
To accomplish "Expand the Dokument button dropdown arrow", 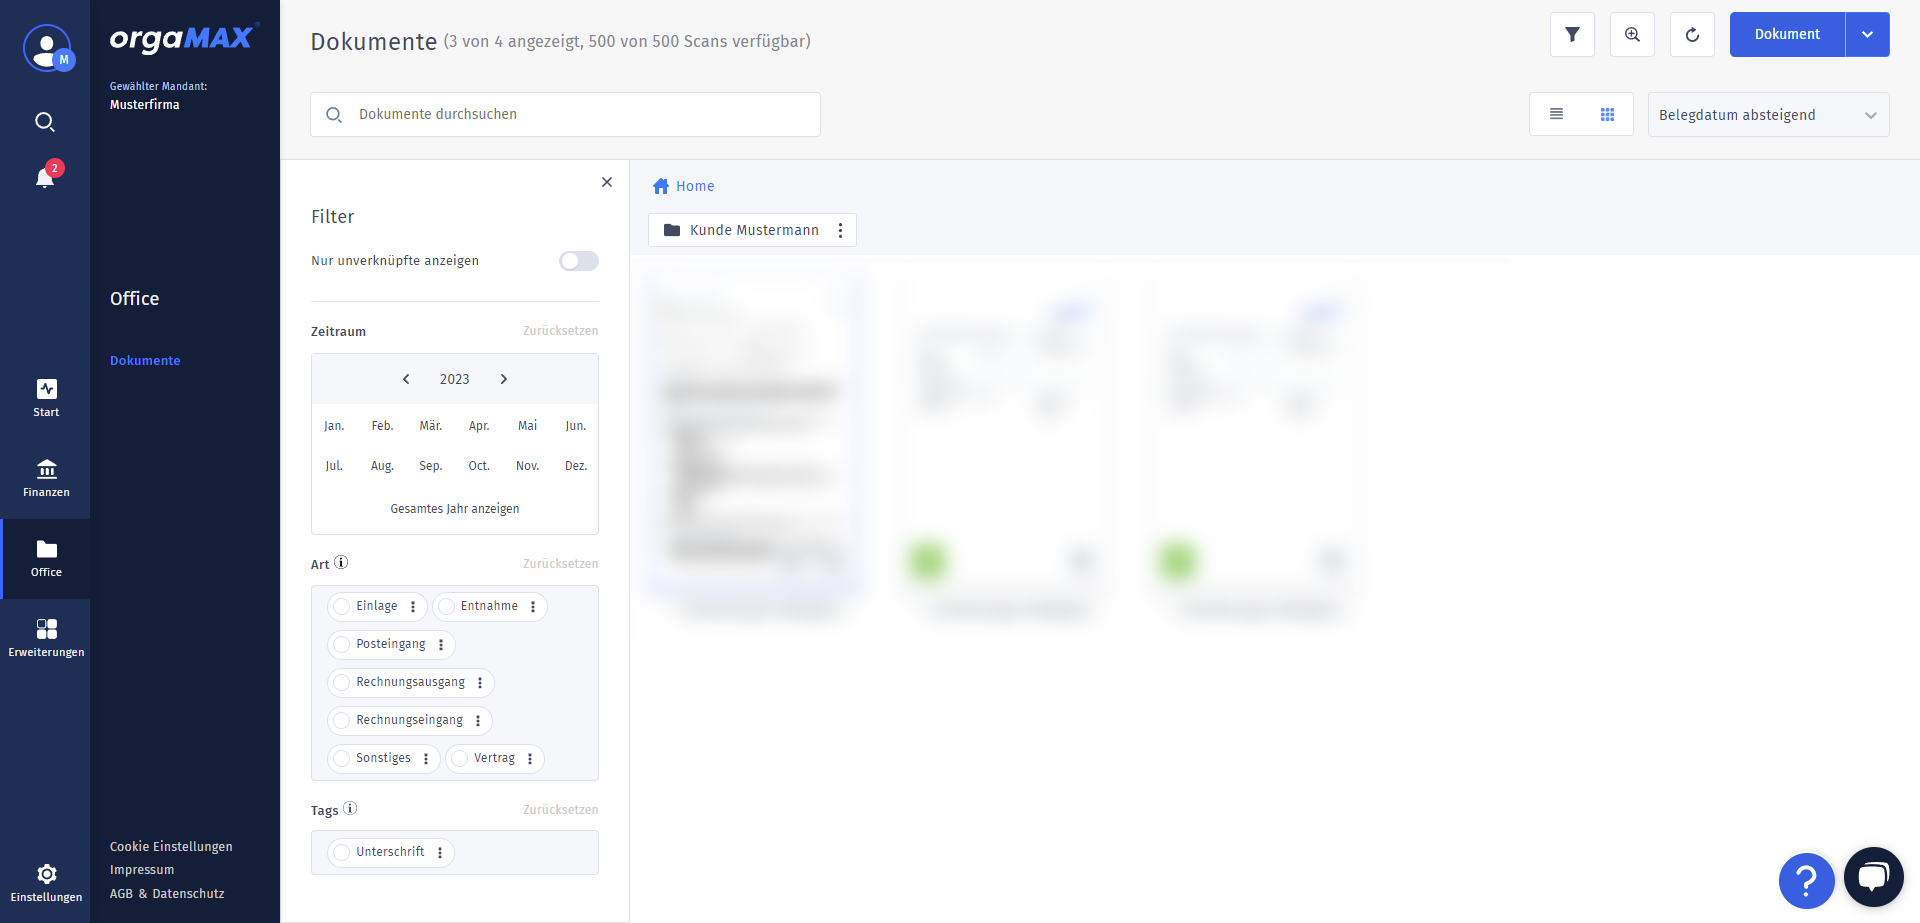I will click(1867, 35).
